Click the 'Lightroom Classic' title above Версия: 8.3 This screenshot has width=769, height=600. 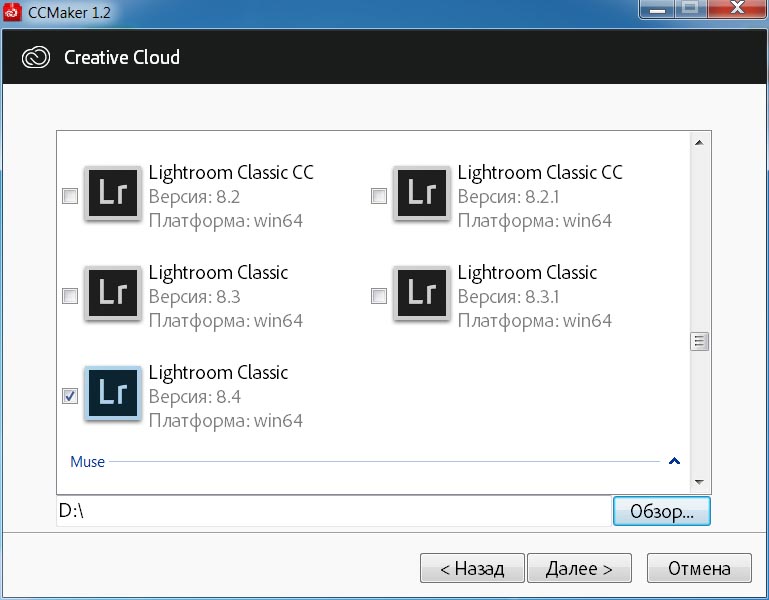pyautogui.click(x=218, y=273)
